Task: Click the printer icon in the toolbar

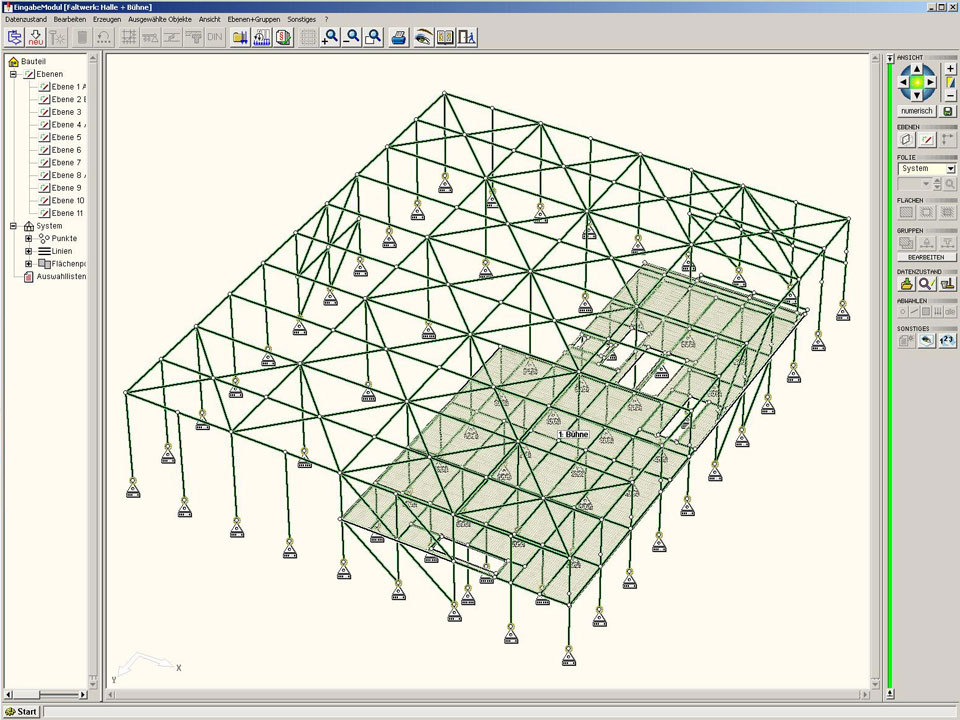Action: pos(399,38)
